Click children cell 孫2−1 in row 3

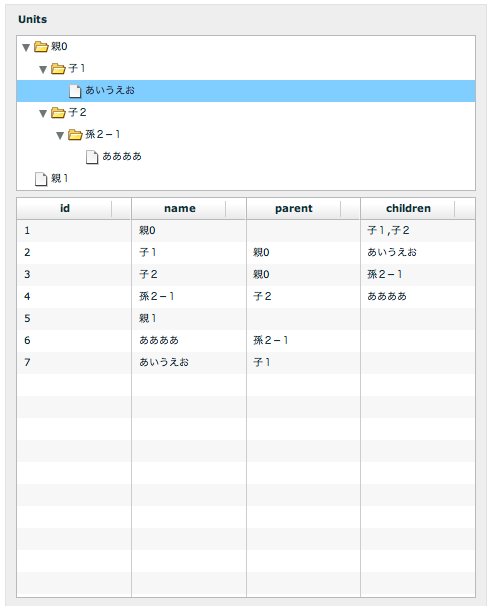coord(418,275)
